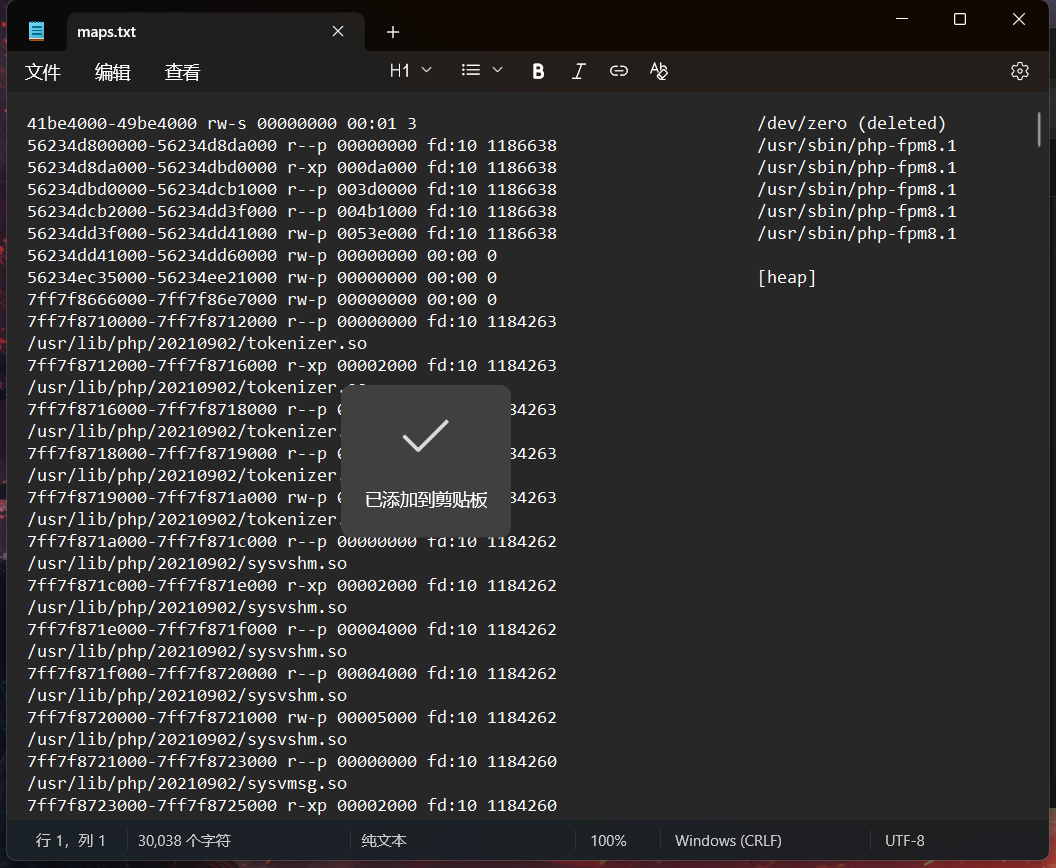Insert a link with link icon
The width and height of the screenshot is (1056, 868).
[x=618, y=71]
